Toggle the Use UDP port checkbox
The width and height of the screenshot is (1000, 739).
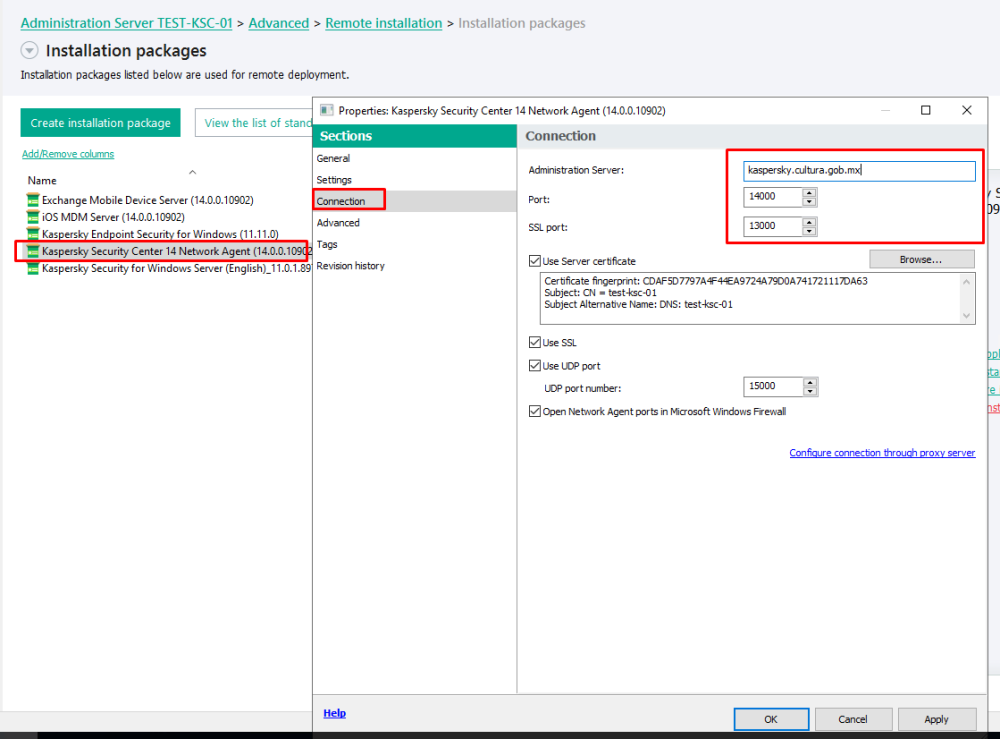tap(535, 365)
